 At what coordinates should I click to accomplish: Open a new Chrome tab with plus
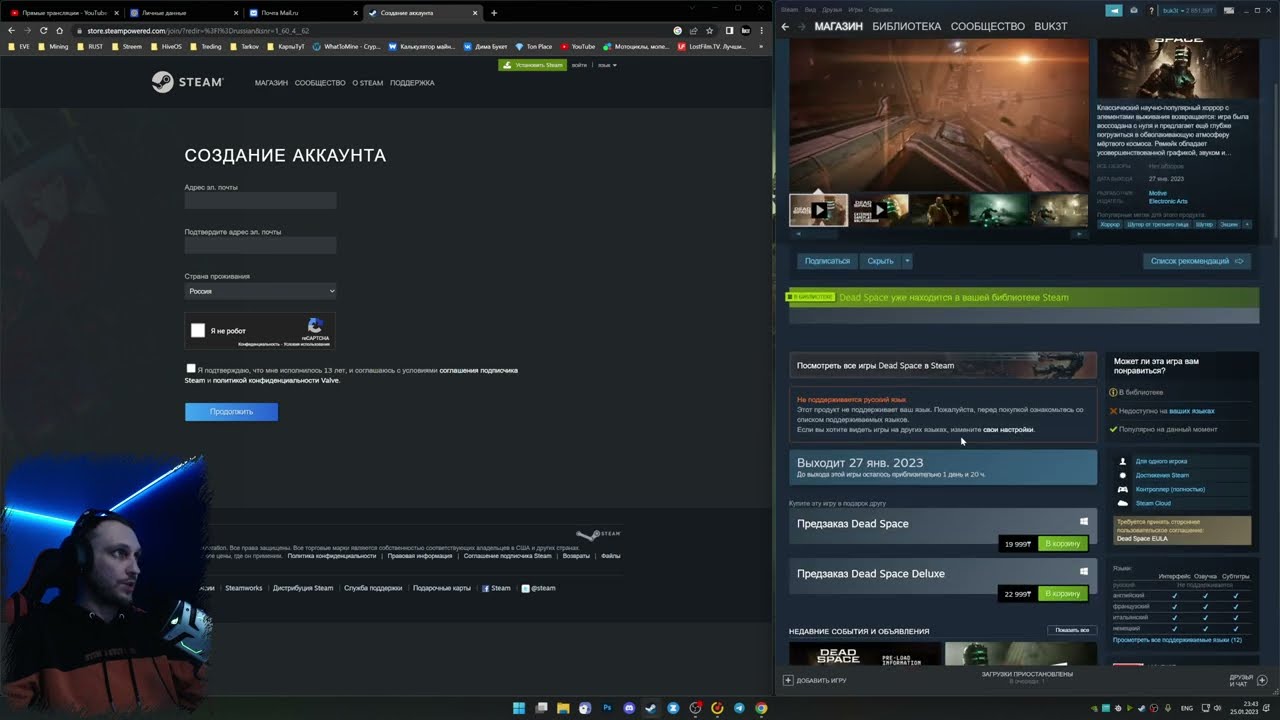[x=494, y=13]
